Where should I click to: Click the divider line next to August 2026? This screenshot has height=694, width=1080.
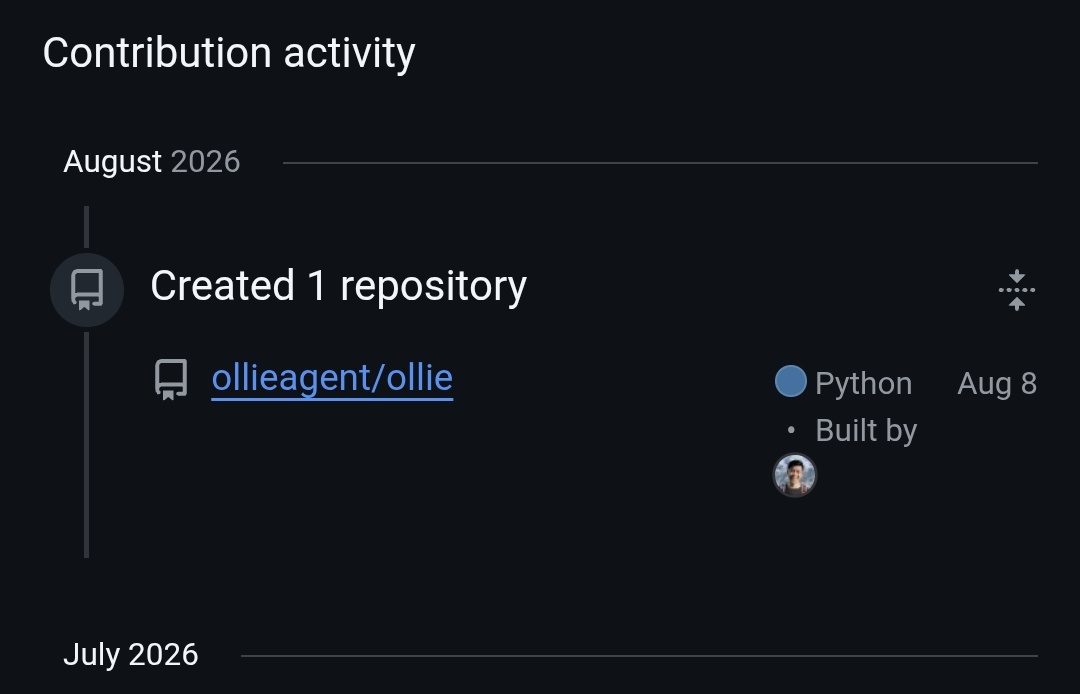660,163
